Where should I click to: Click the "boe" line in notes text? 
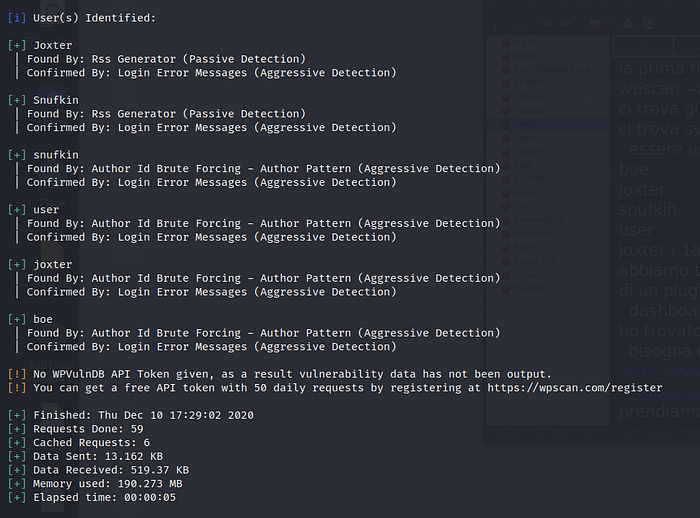[634, 170]
